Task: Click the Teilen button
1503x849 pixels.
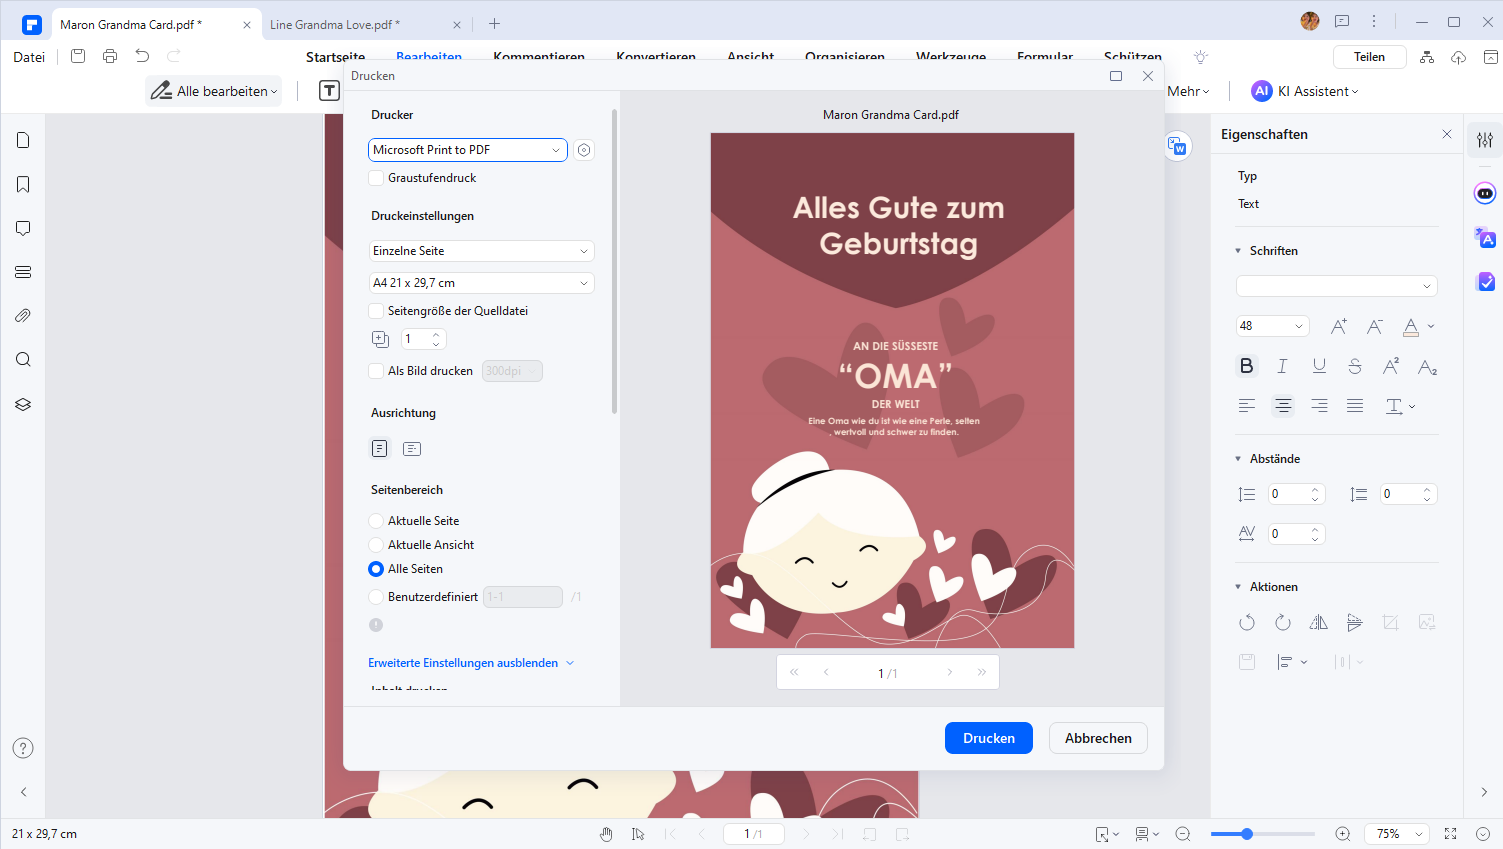Action: pos(1369,57)
